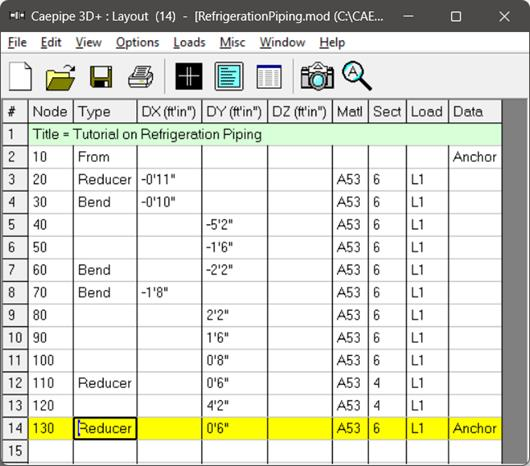Image resolution: width=530 pixels, height=466 pixels.
Task: Select row number 7 header
Action: (15, 270)
